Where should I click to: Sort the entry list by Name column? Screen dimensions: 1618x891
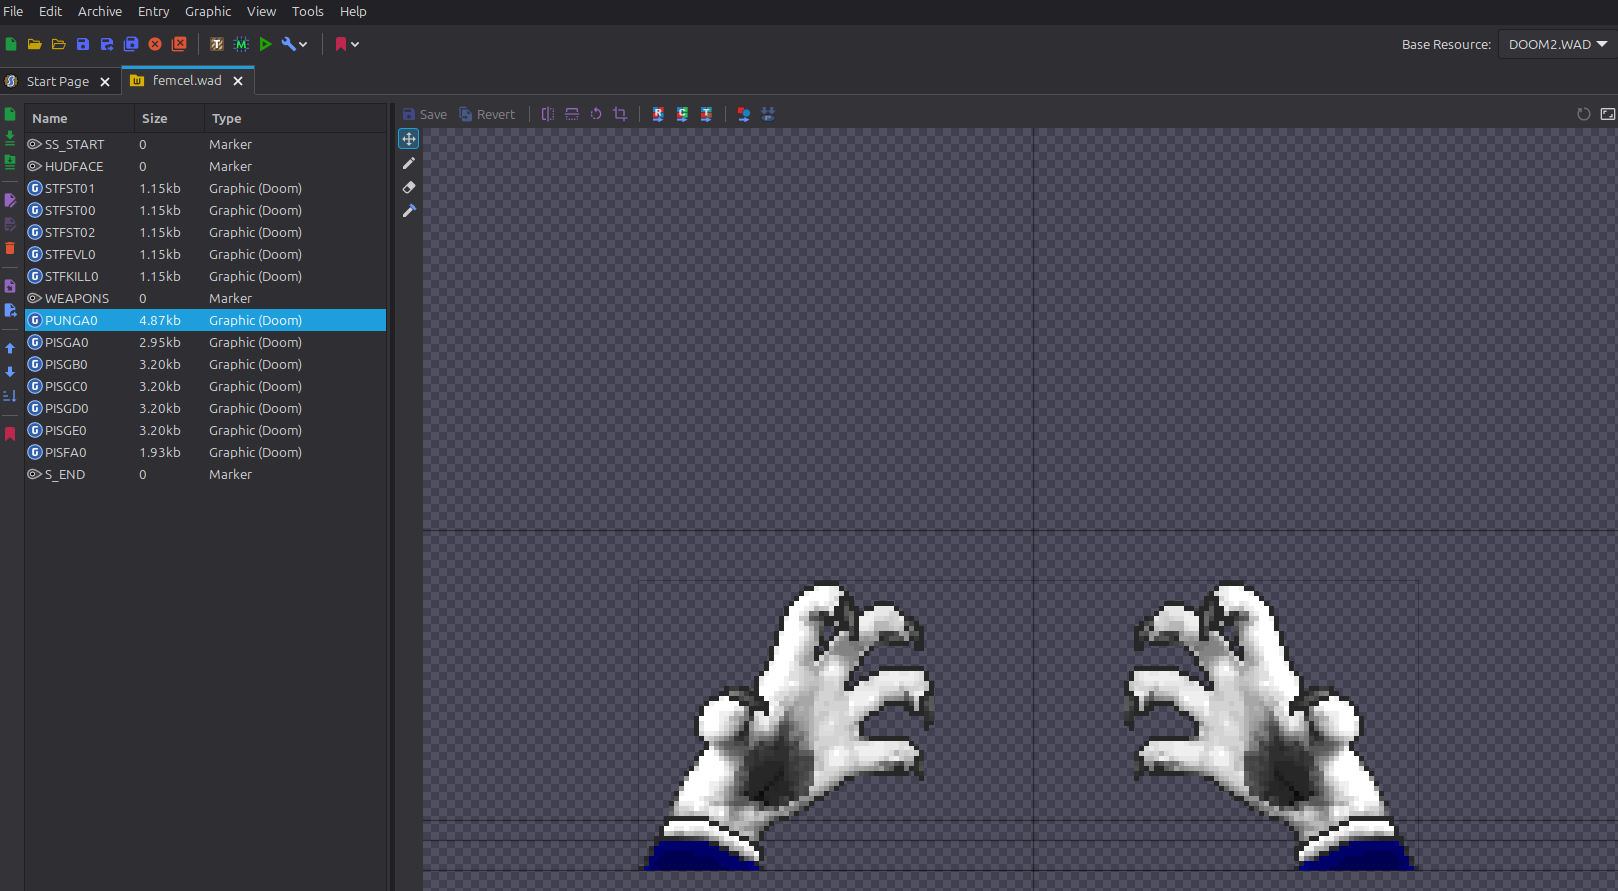(80, 118)
